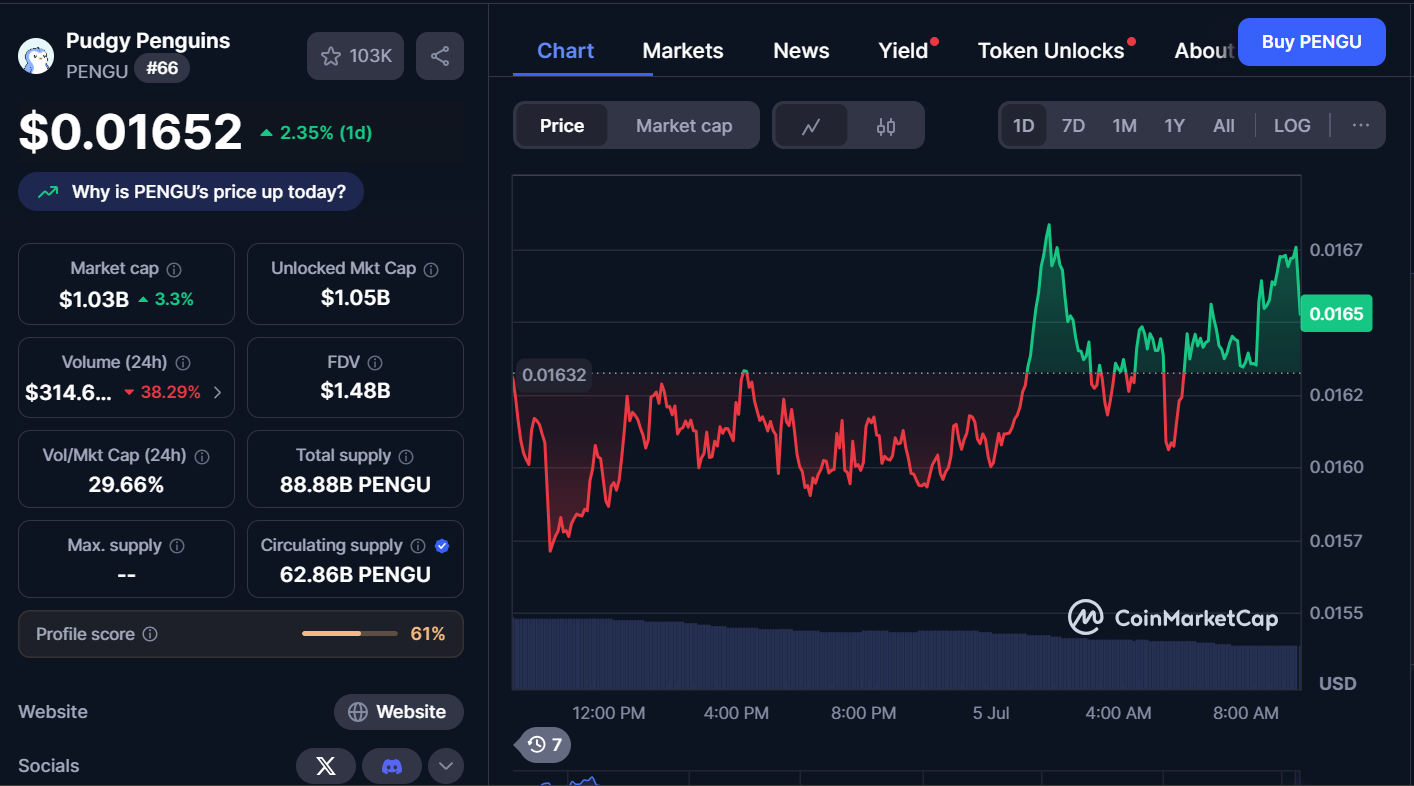Image resolution: width=1414 pixels, height=786 pixels.
Task: Click the 0.01632 opening price marker
Action: [554, 375]
